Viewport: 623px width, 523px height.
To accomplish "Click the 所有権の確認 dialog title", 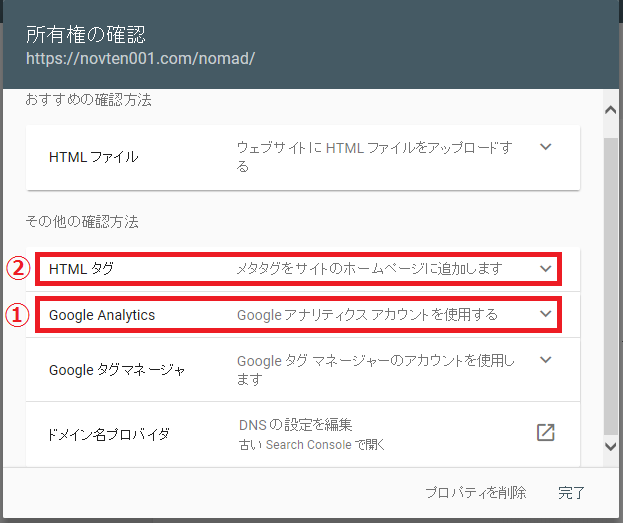I will pos(86,35).
